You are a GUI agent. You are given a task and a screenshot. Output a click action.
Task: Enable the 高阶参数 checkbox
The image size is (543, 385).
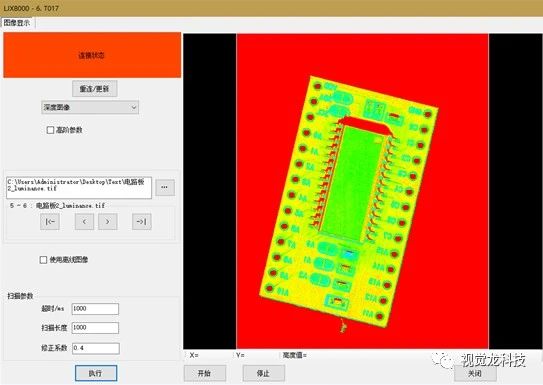(51, 130)
